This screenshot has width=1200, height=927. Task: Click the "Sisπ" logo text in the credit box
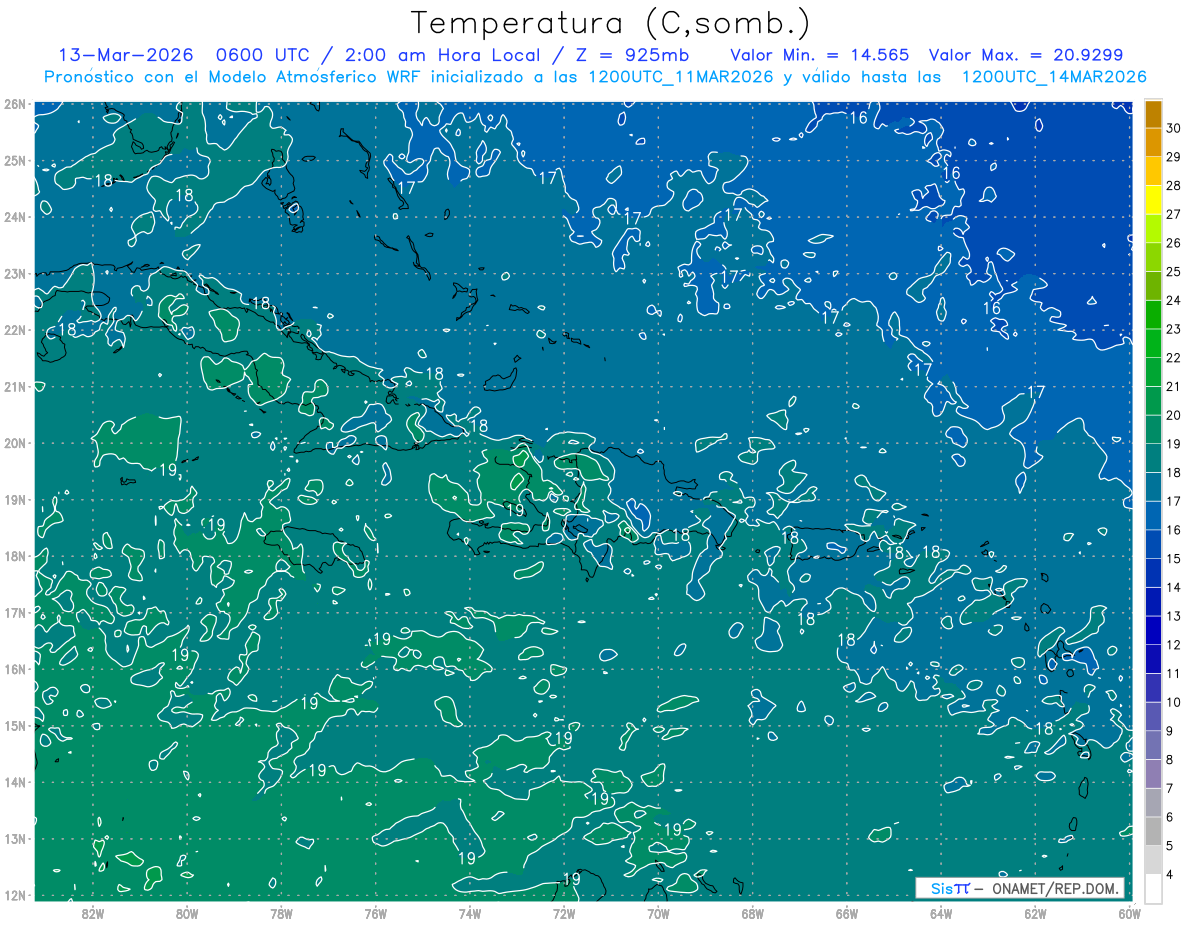click(950, 888)
